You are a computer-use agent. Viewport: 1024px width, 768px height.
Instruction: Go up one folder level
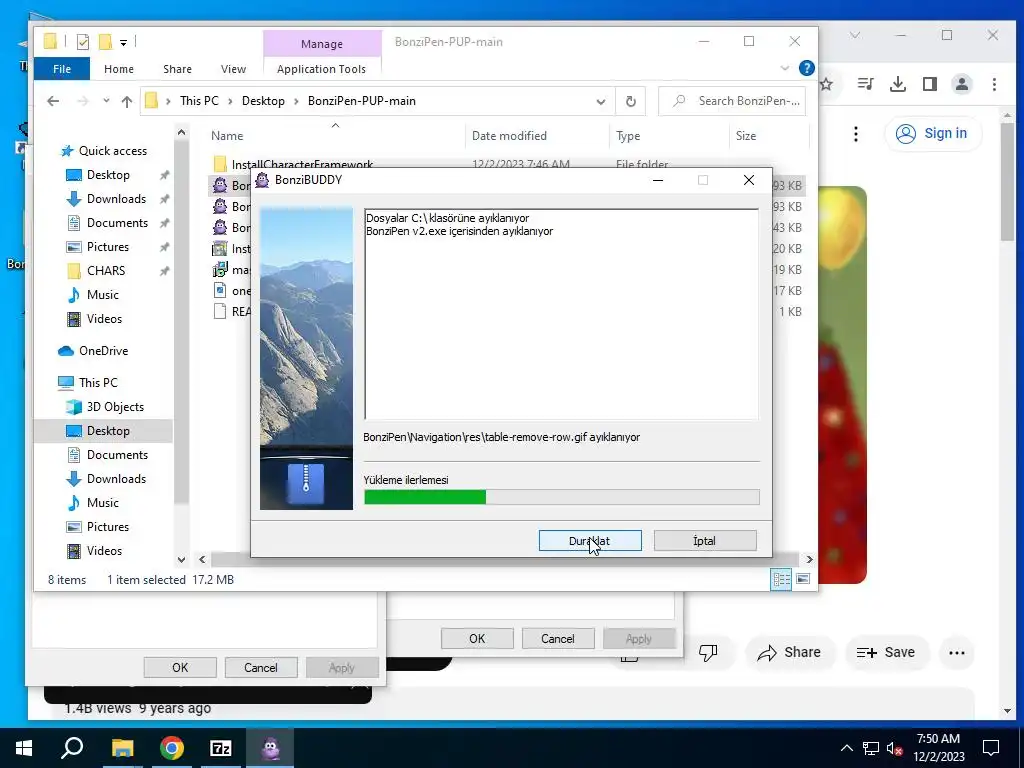127,101
